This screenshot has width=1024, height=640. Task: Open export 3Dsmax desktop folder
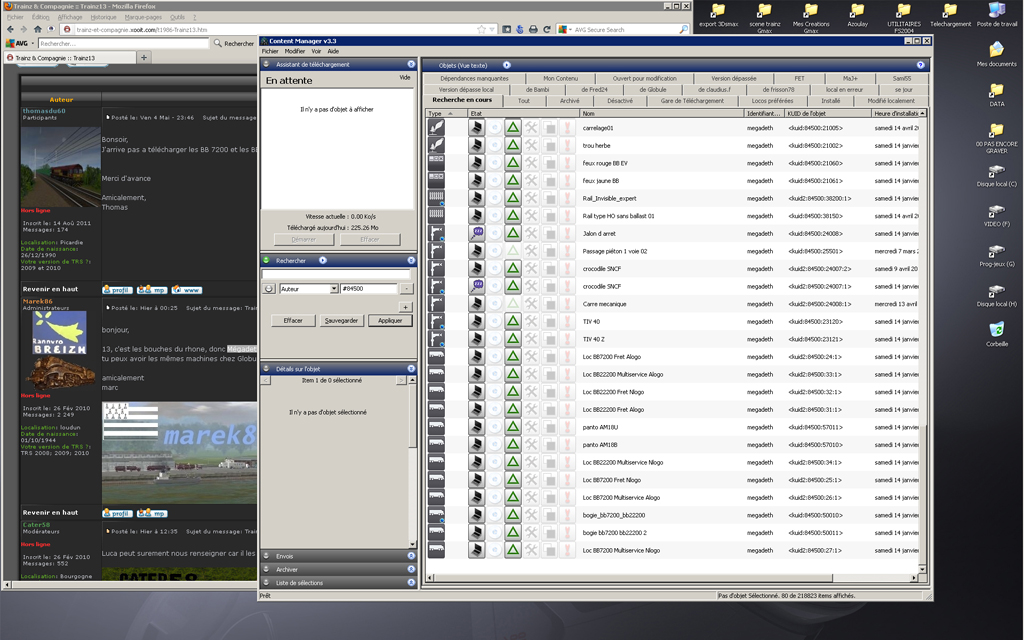(x=718, y=14)
